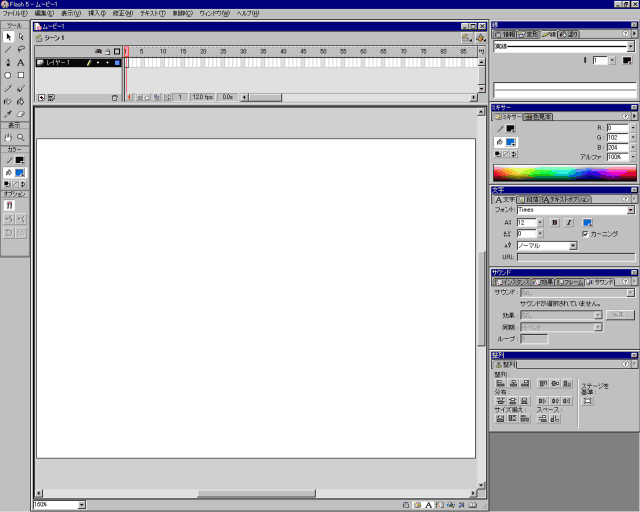Screen dimensions: 640x512
Task: Open the stroke style 実線 dropdown
Action: pyautogui.click(x=631, y=46)
